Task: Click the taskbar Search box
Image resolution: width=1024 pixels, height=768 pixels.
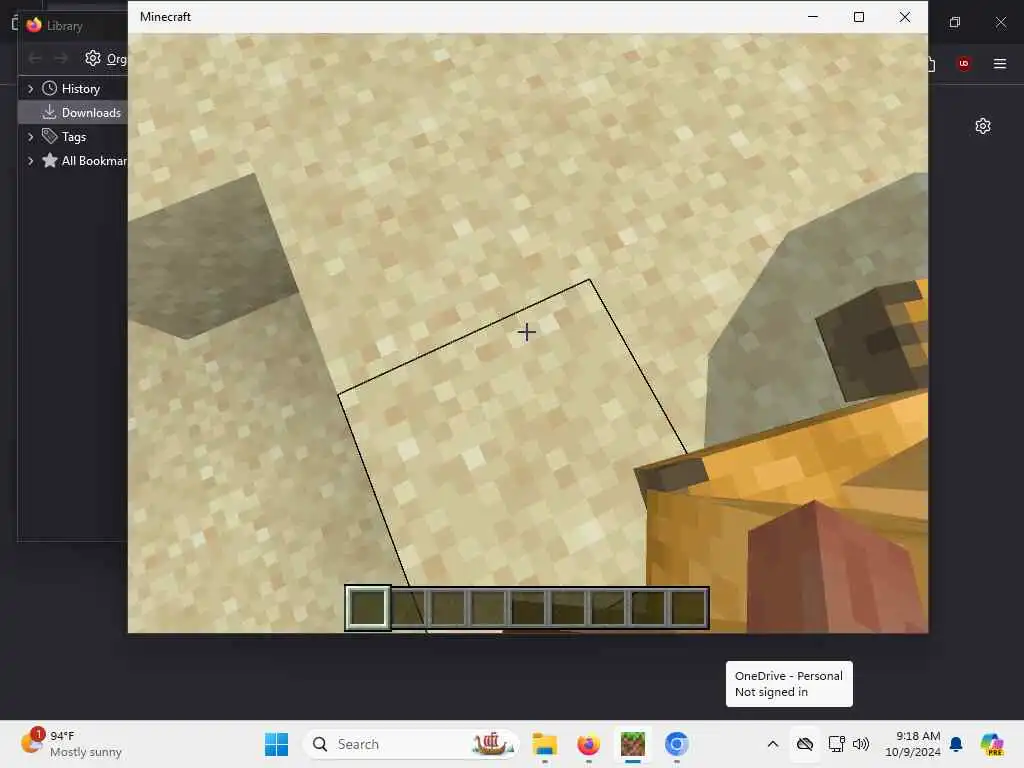Action: point(411,744)
